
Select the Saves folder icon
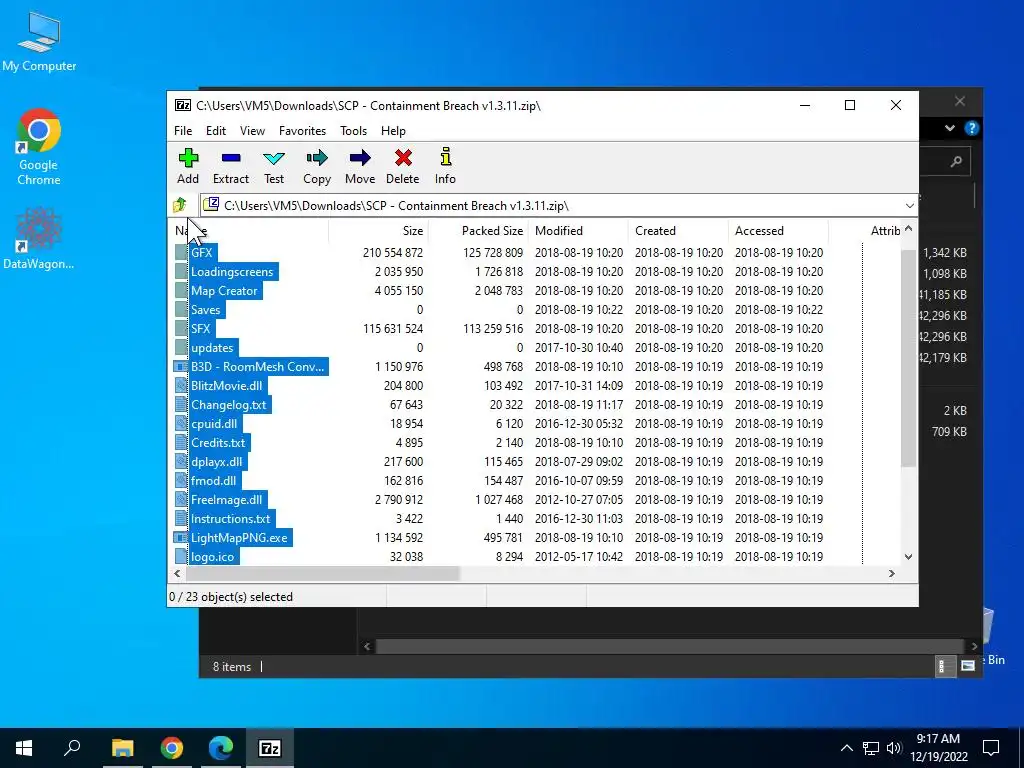[x=181, y=309]
